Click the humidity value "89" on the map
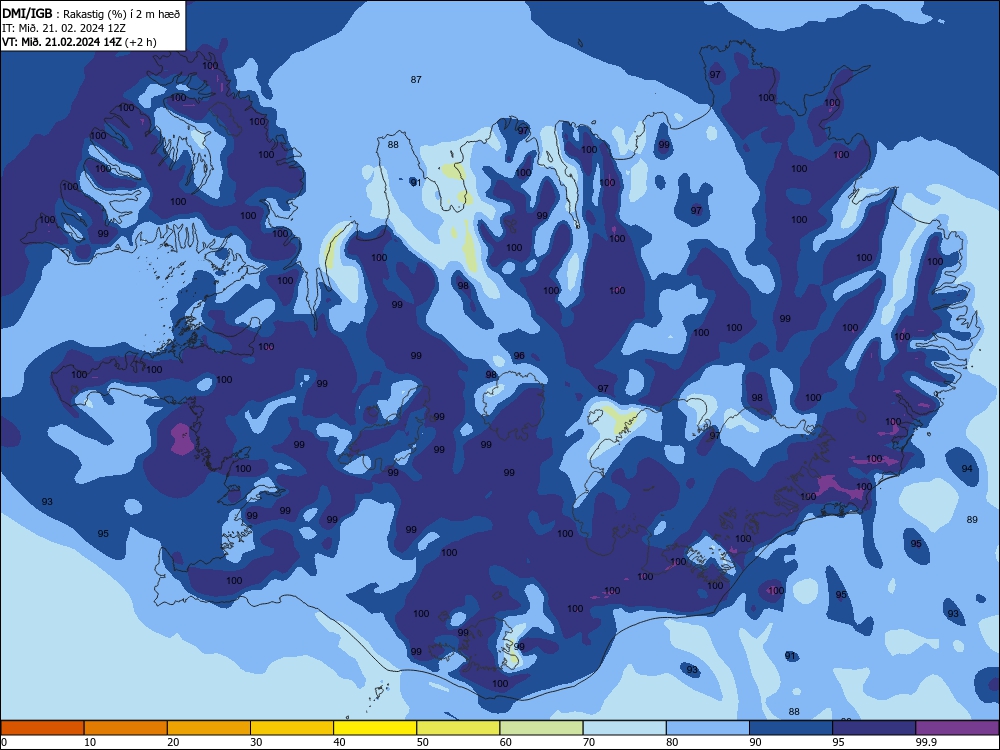Viewport: 1000px width, 750px height. 972,520
